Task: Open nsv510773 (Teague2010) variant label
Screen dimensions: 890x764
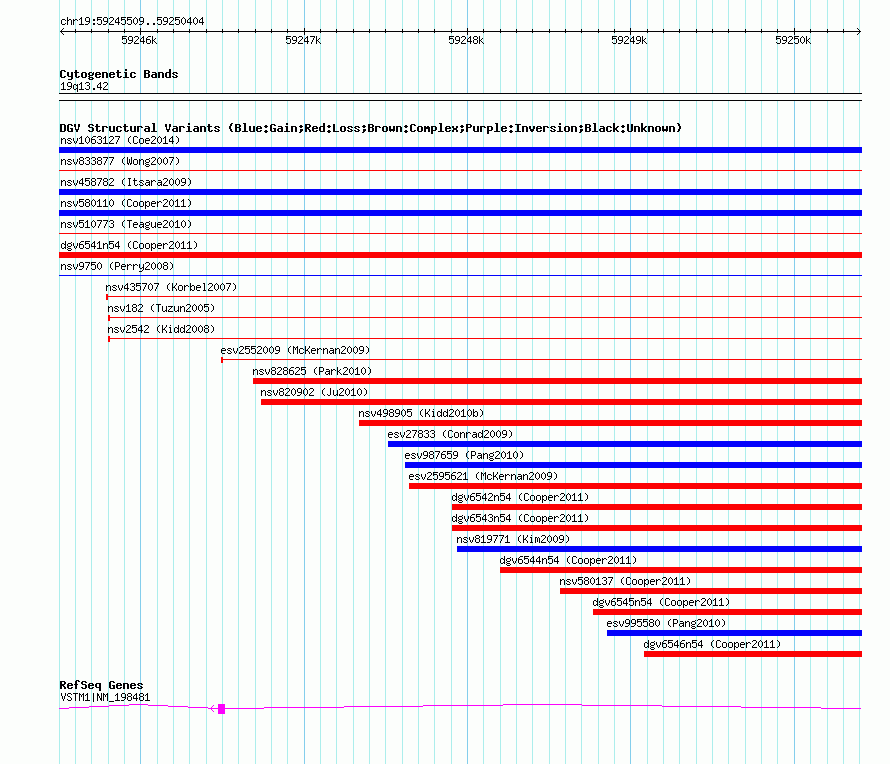Action: tap(126, 224)
